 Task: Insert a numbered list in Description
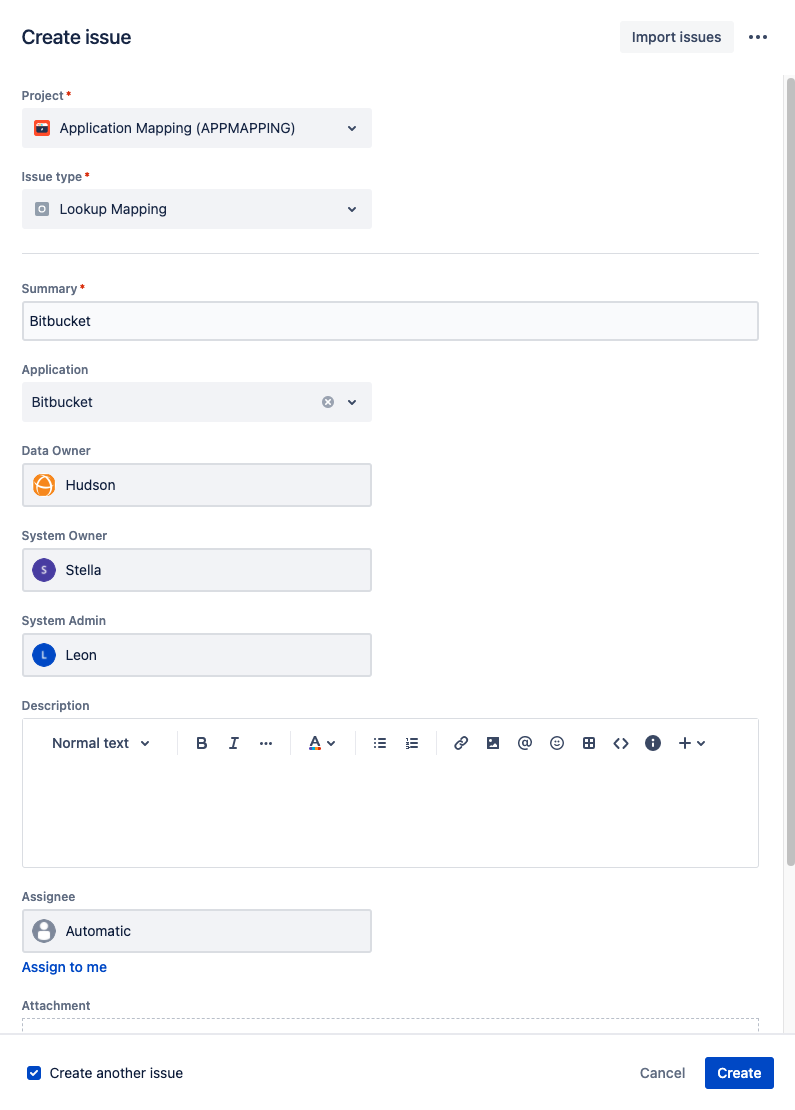[412, 743]
